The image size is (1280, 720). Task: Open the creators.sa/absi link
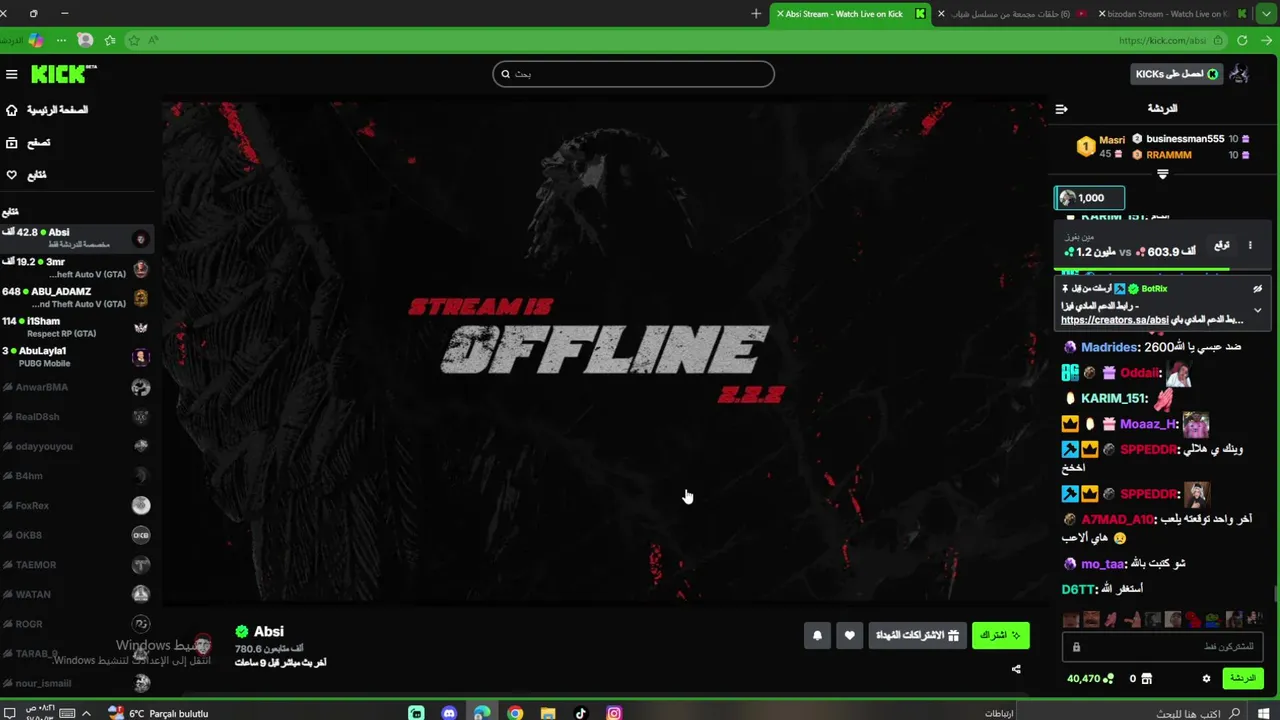pos(1114,320)
